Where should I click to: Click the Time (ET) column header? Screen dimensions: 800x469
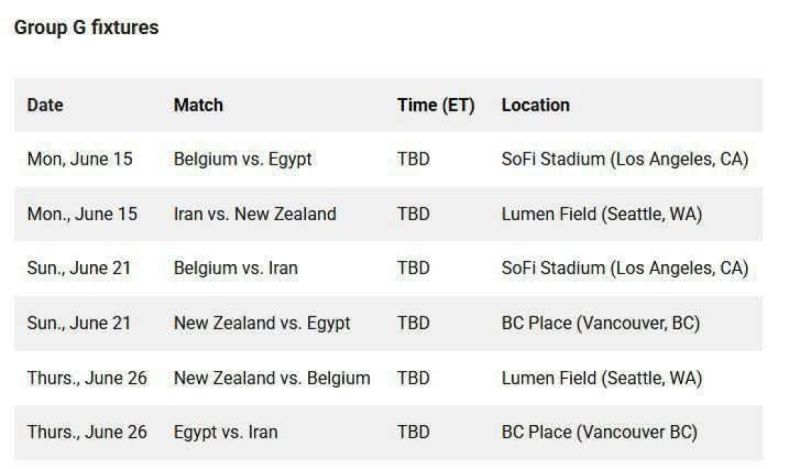coord(435,105)
